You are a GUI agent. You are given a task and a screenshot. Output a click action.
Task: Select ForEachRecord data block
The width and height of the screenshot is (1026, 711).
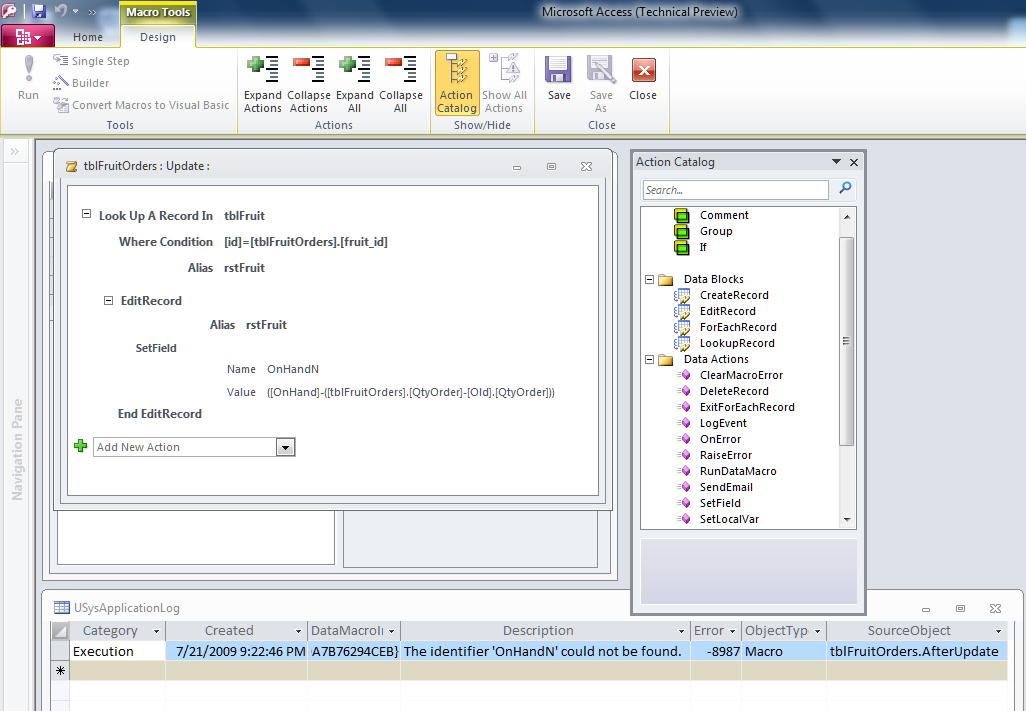tap(738, 327)
